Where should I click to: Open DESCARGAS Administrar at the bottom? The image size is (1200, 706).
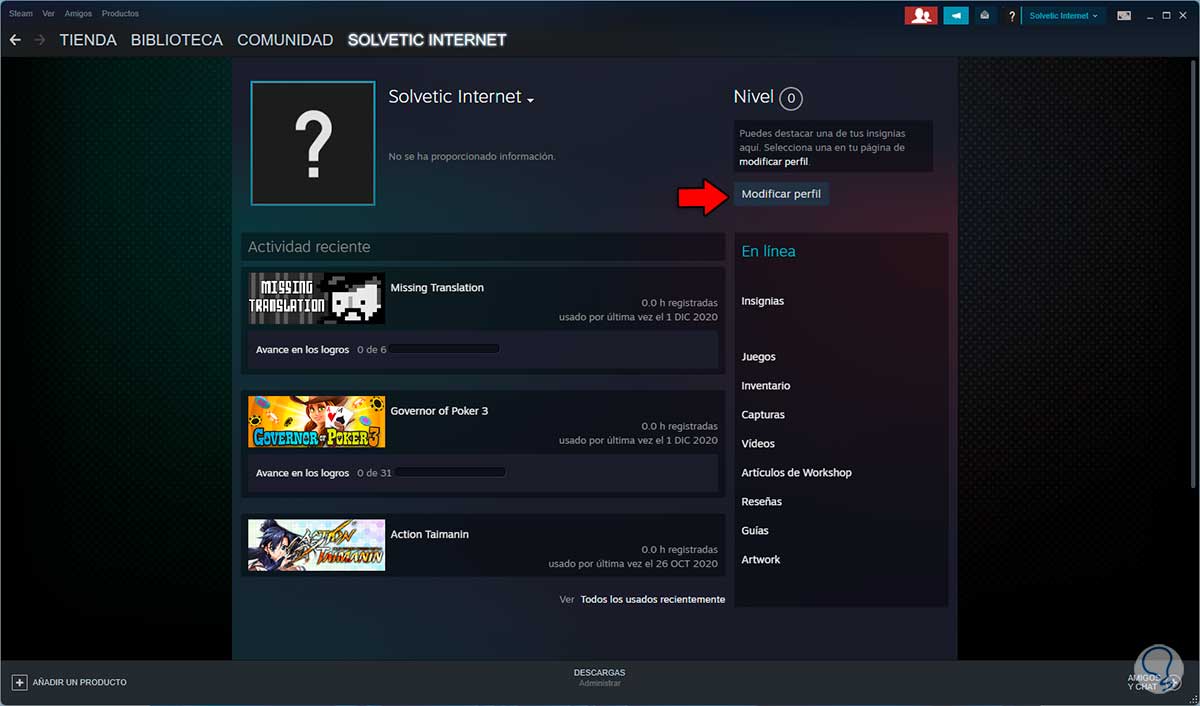click(x=599, y=677)
